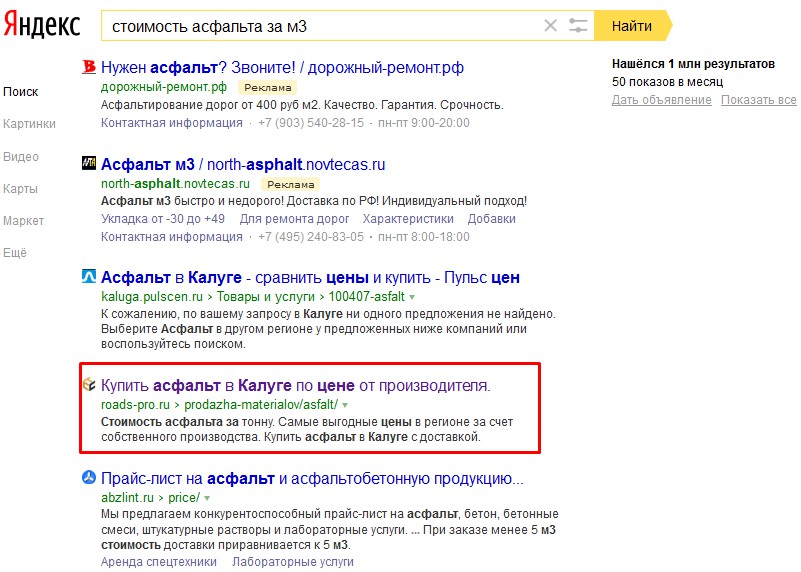
Task: Open the roads-pro.ru result options arrow
Action: [x=346, y=405]
